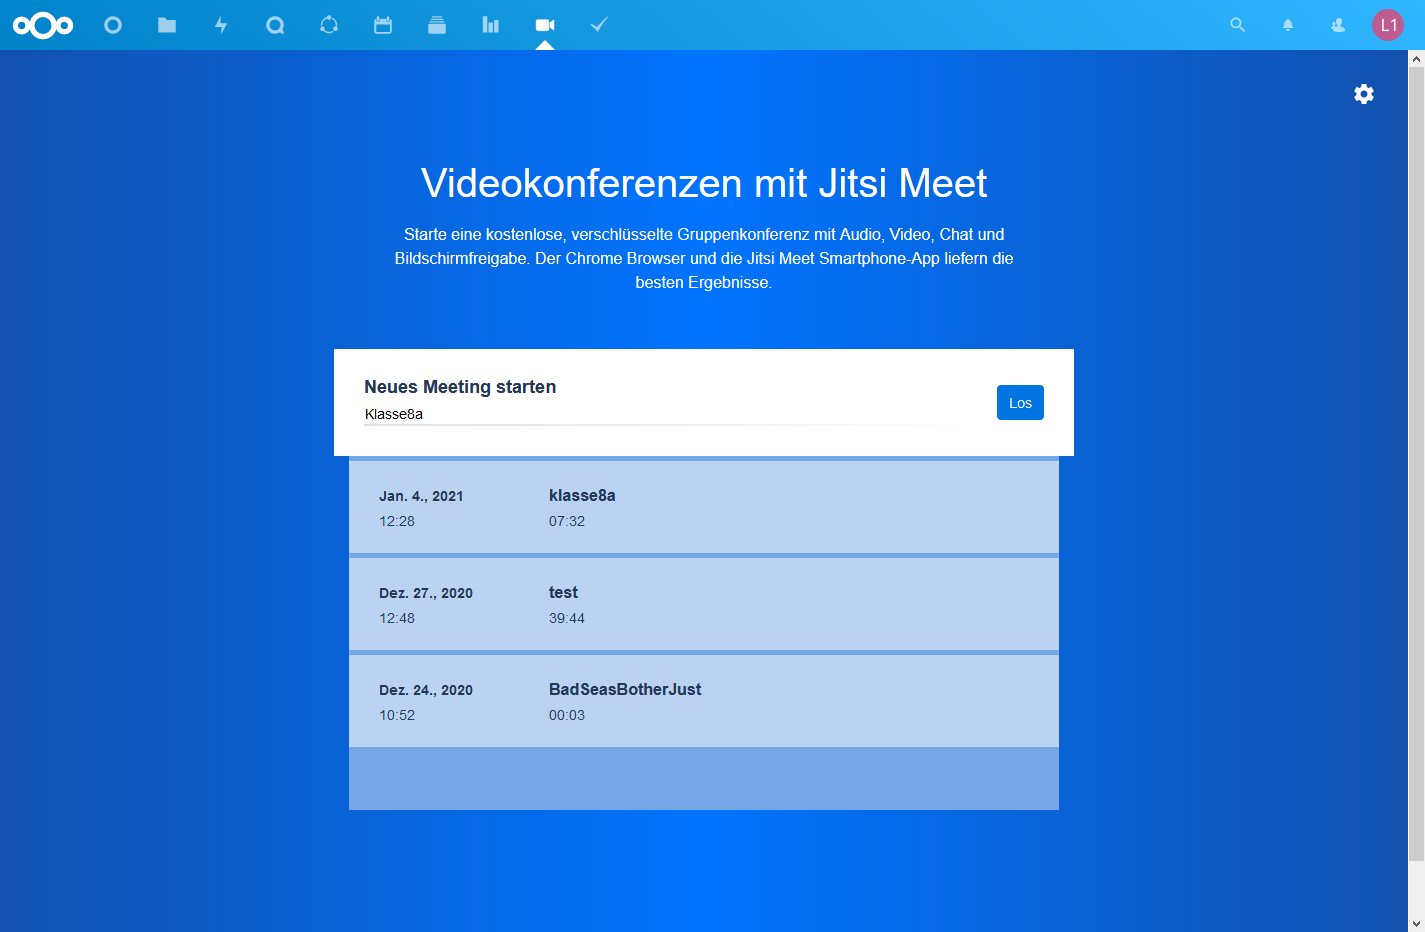Select the Dez. 24., 2020 date

[426, 690]
